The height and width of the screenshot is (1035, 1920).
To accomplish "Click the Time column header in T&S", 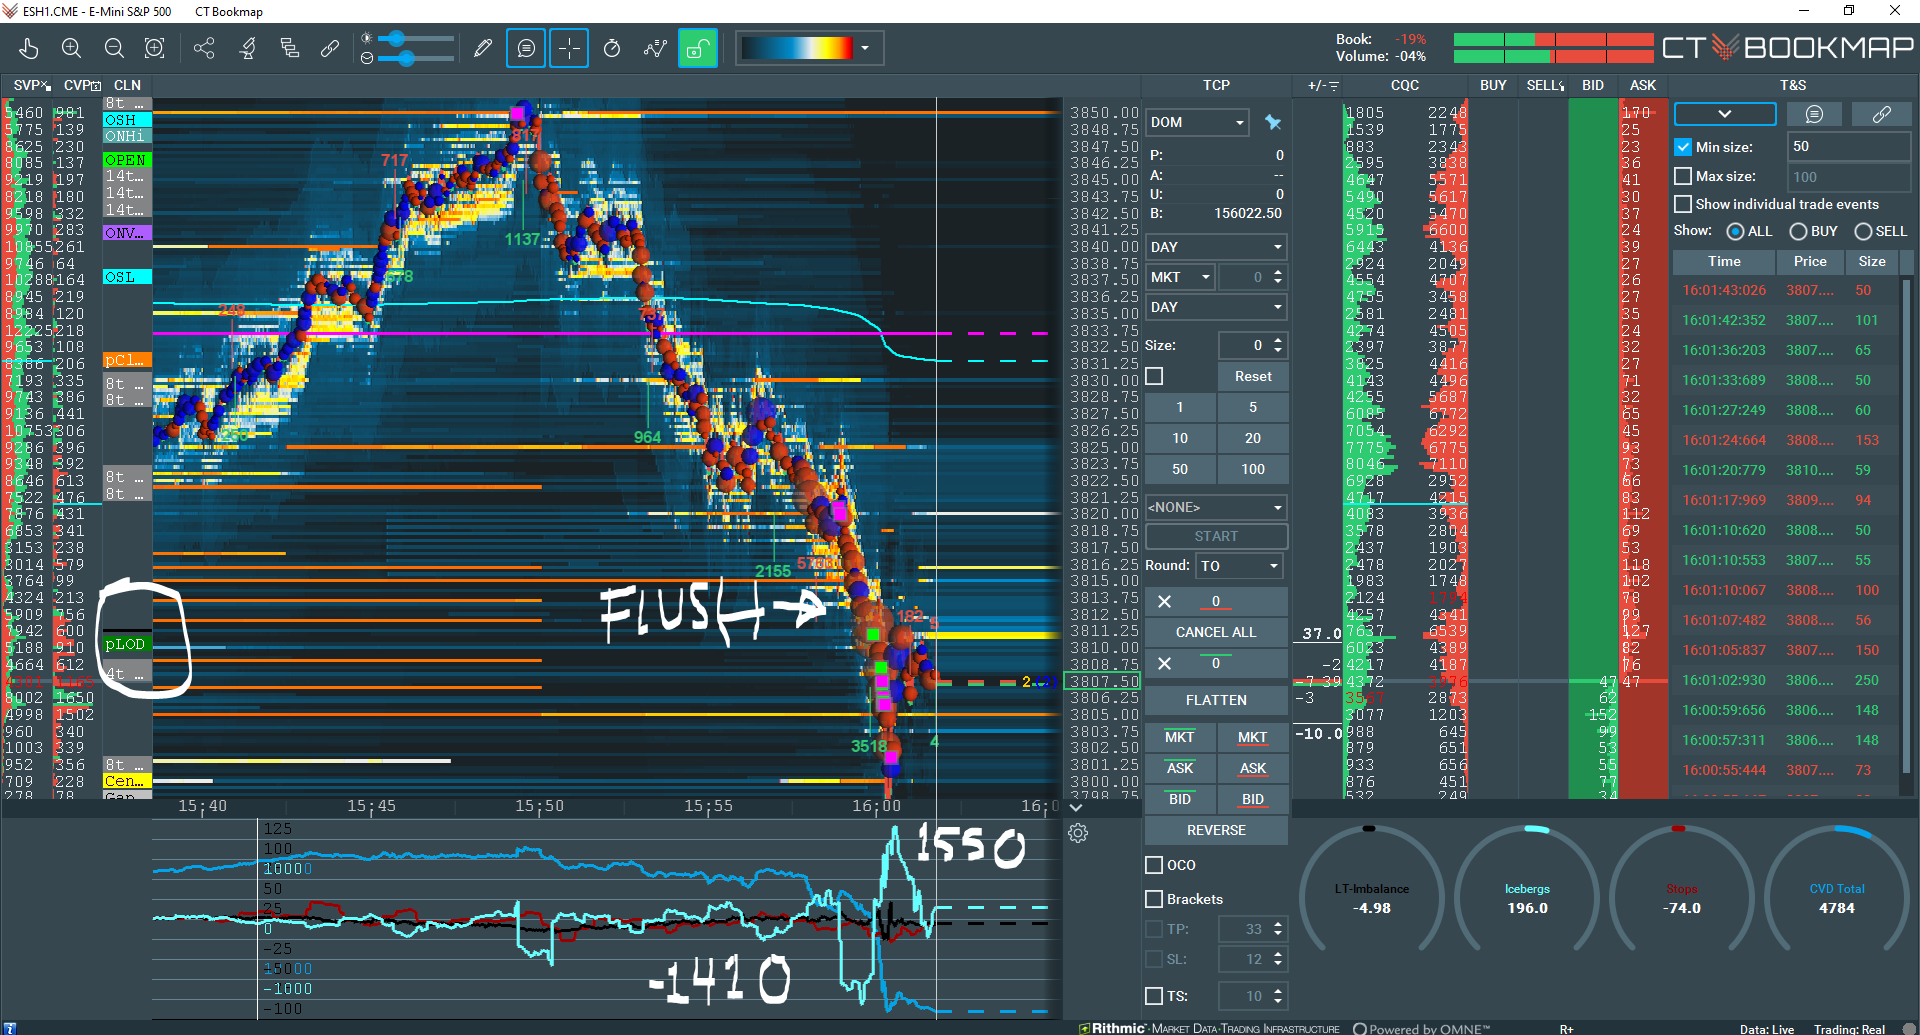I will click(x=1724, y=262).
